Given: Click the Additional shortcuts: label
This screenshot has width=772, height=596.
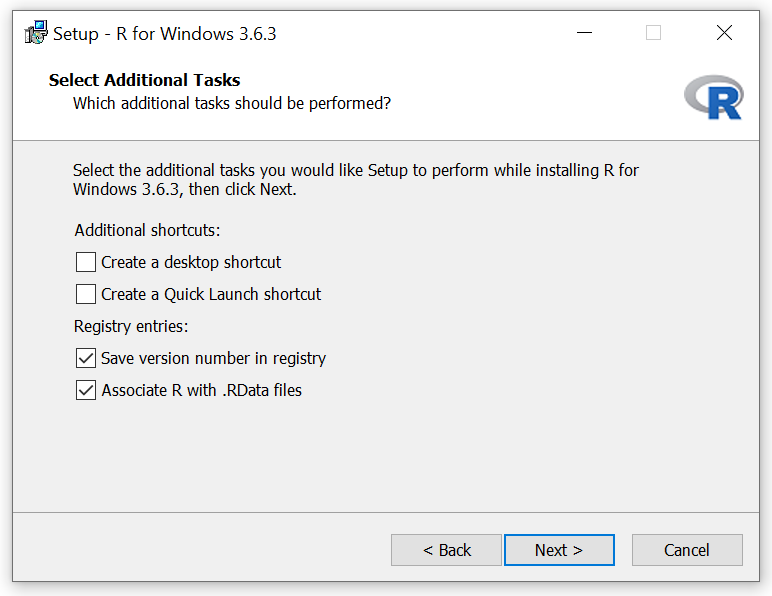Looking at the screenshot, I should coord(147,230).
